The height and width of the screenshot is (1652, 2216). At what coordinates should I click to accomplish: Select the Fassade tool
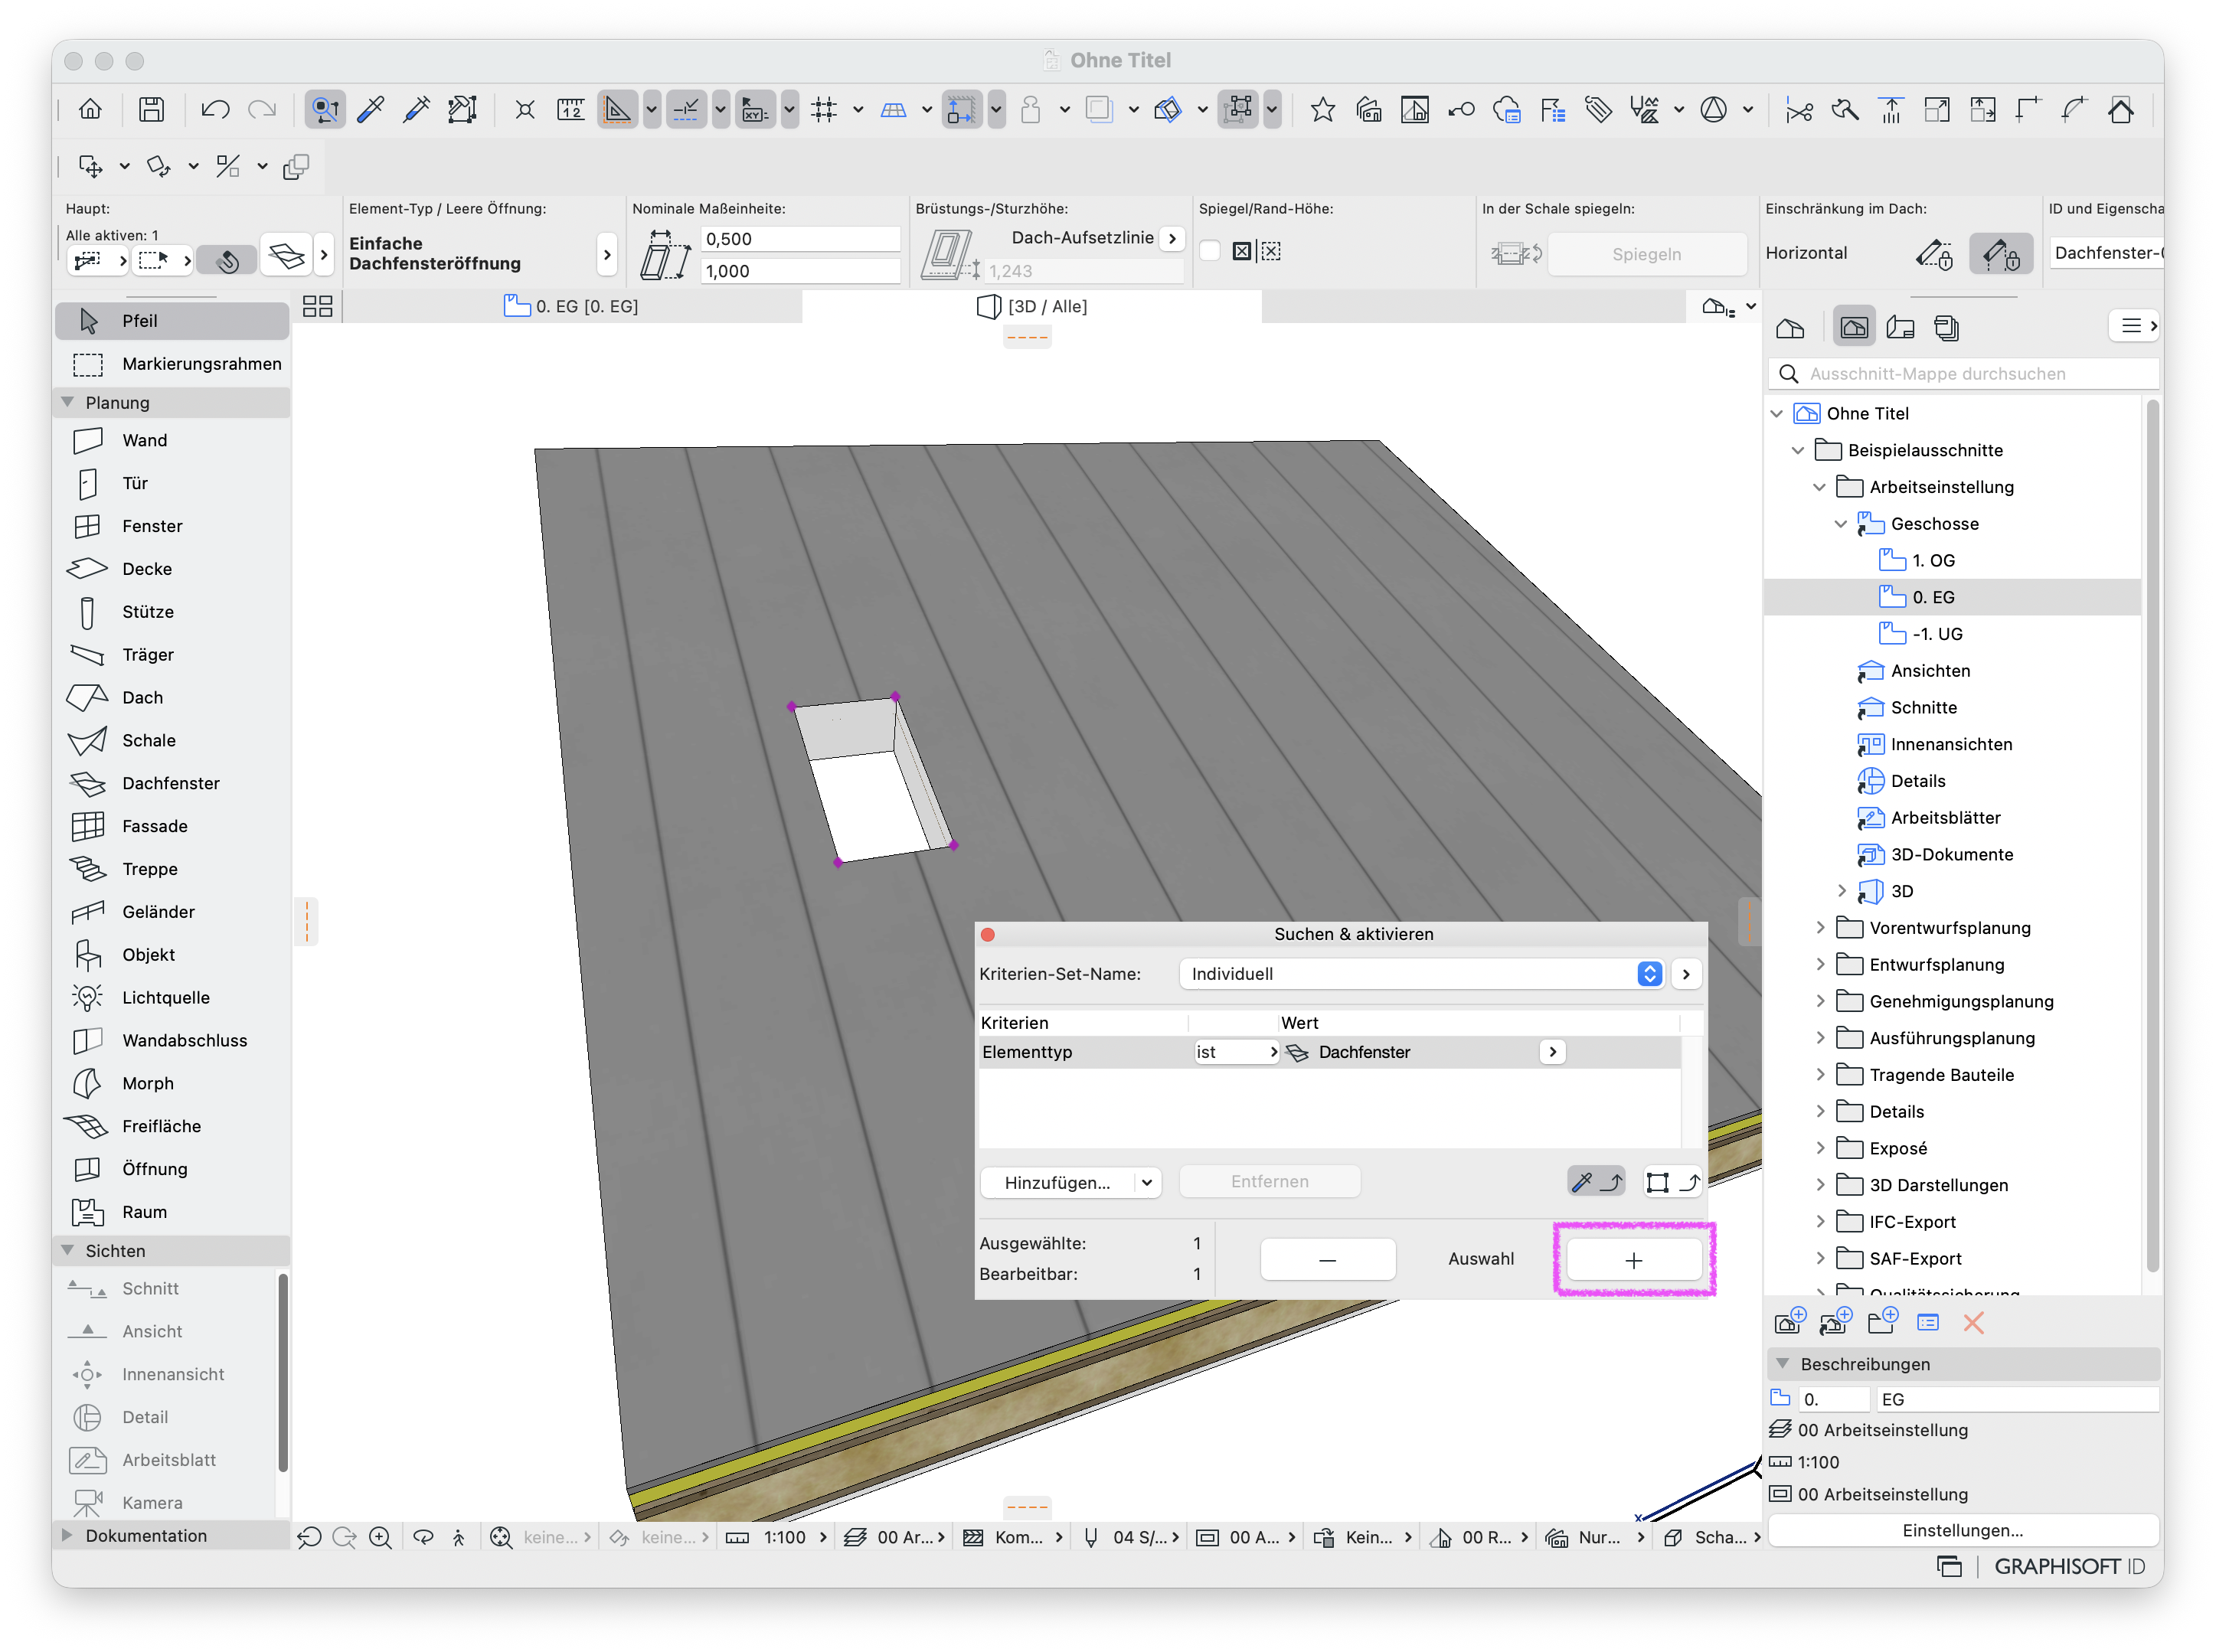click(x=172, y=827)
